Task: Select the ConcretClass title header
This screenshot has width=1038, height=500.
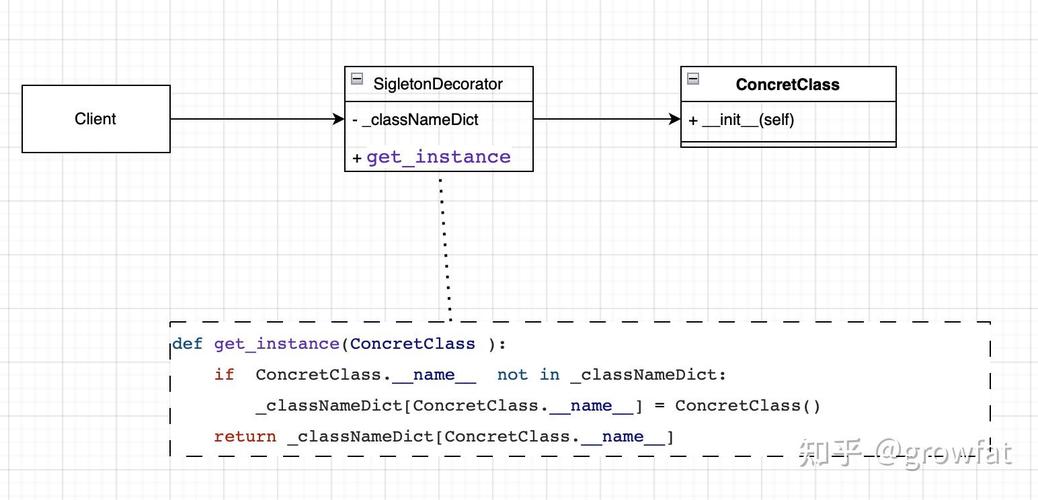Action: (788, 85)
